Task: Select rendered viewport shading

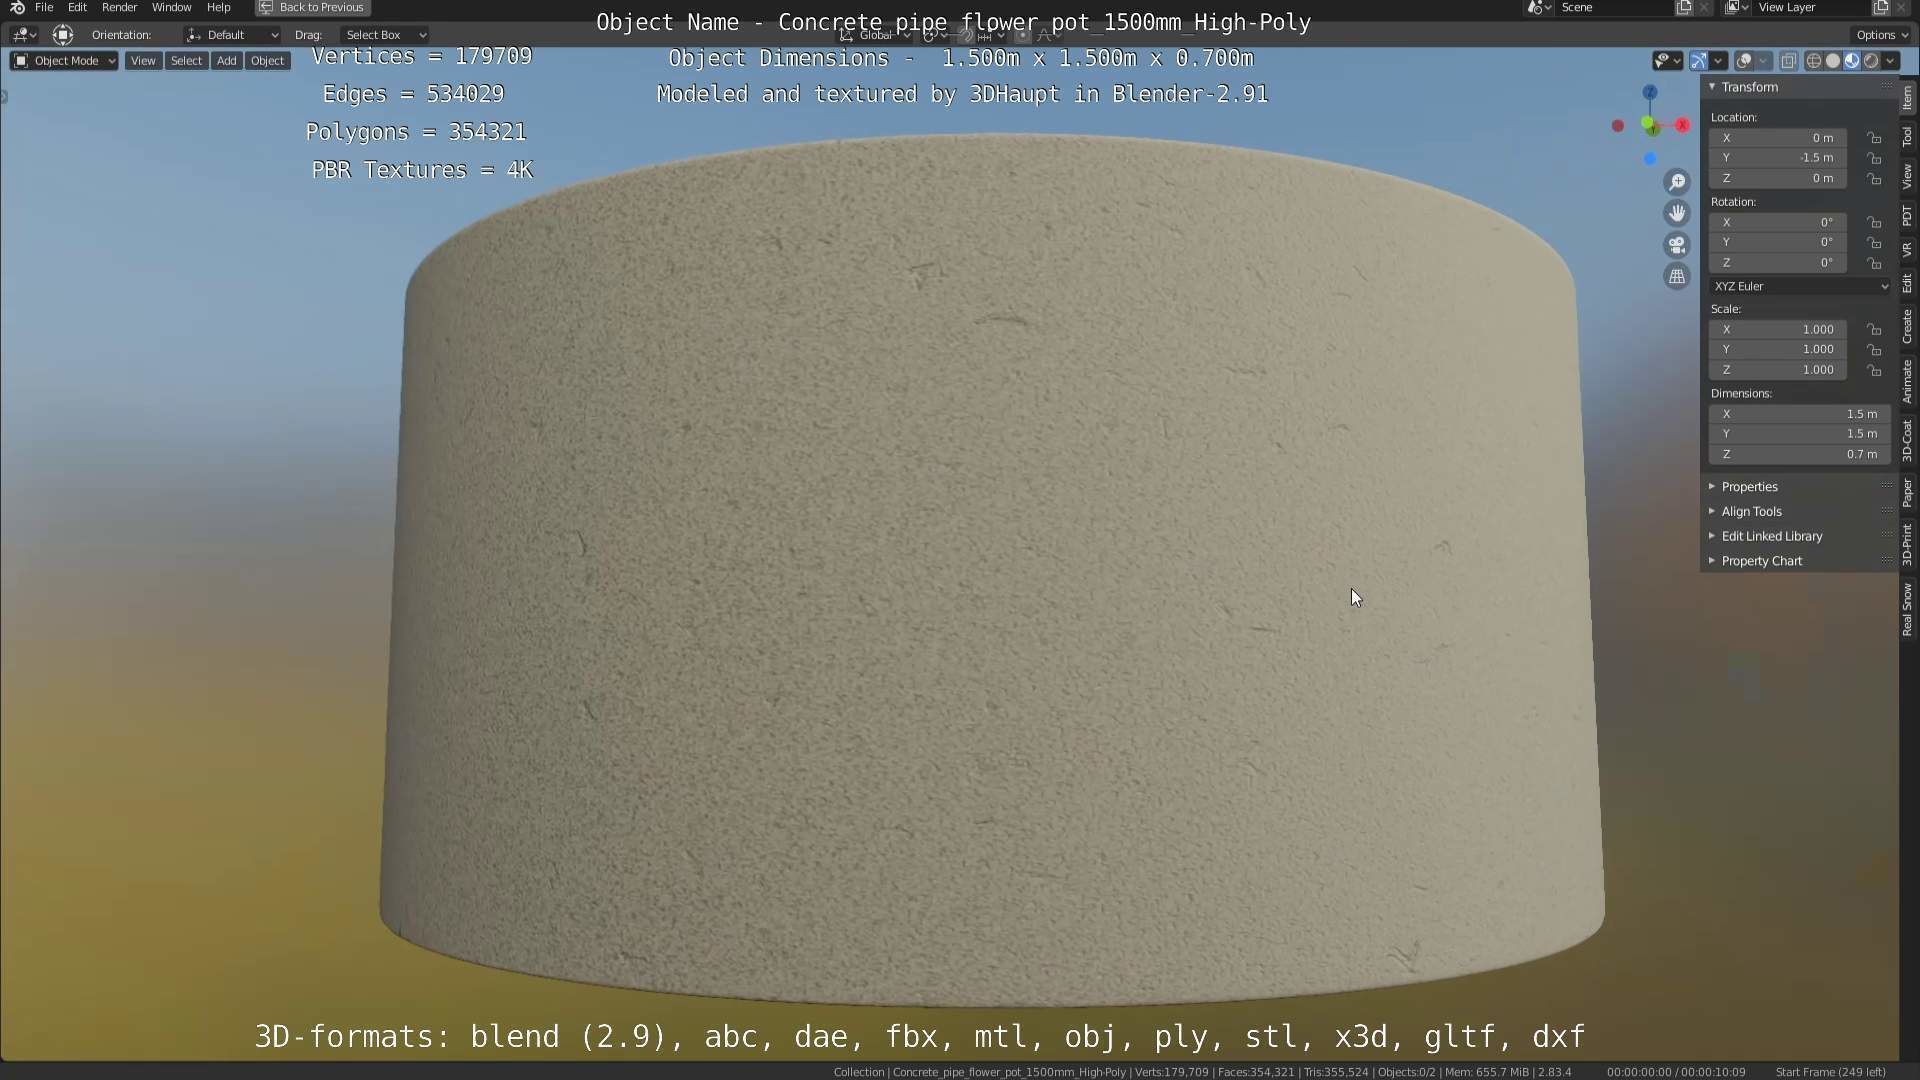Action: coord(1871,61)
